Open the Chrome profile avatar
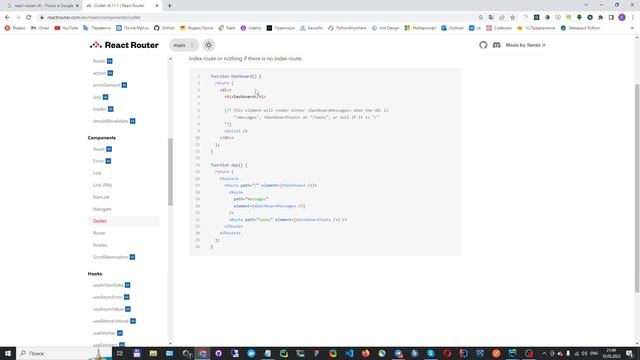The image size is (640, 360). pyautogui.click(x=622, y=18)
